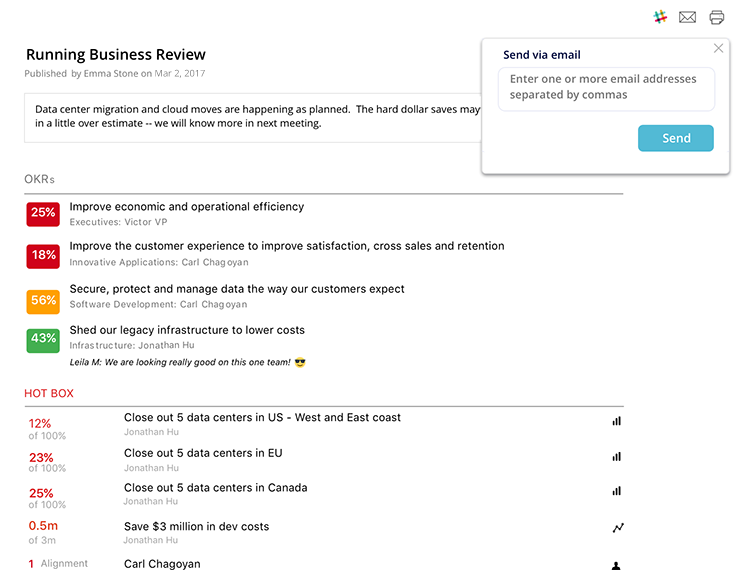The width and height of the screenshot is (750, 570).
Task: Close the Send via email popup
Action: tap(718, 48)
